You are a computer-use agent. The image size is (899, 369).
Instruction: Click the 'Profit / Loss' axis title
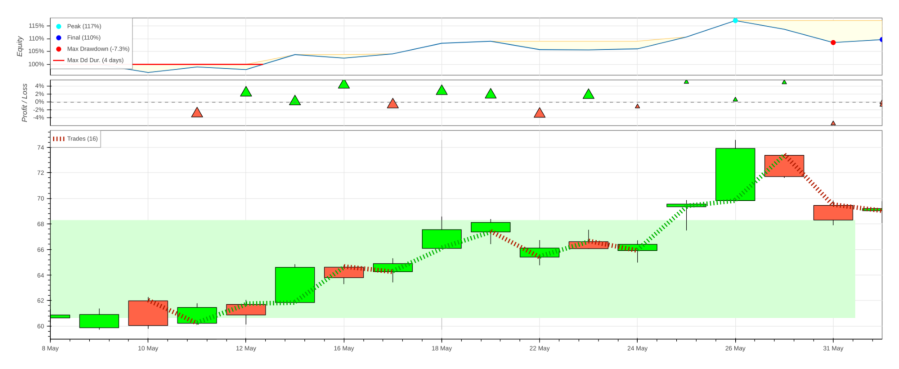25,103
